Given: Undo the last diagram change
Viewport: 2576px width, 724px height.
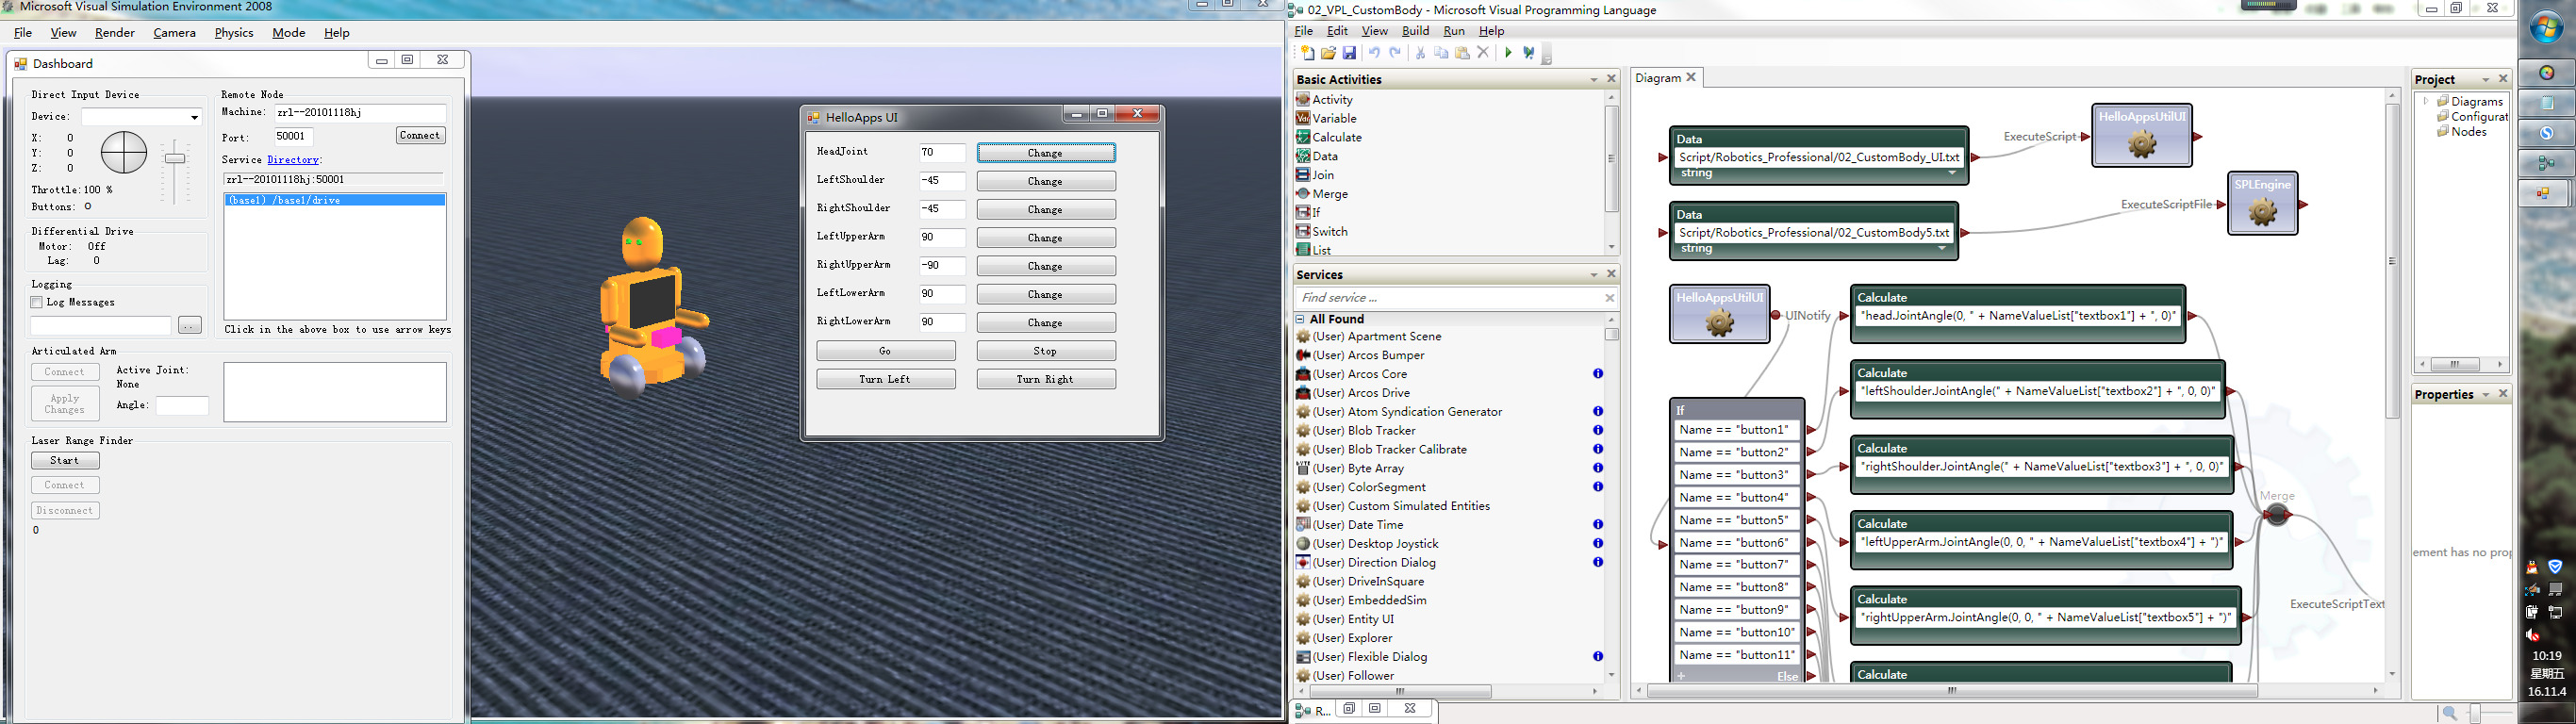Looking at the screenshot, I should point(1374,53).
